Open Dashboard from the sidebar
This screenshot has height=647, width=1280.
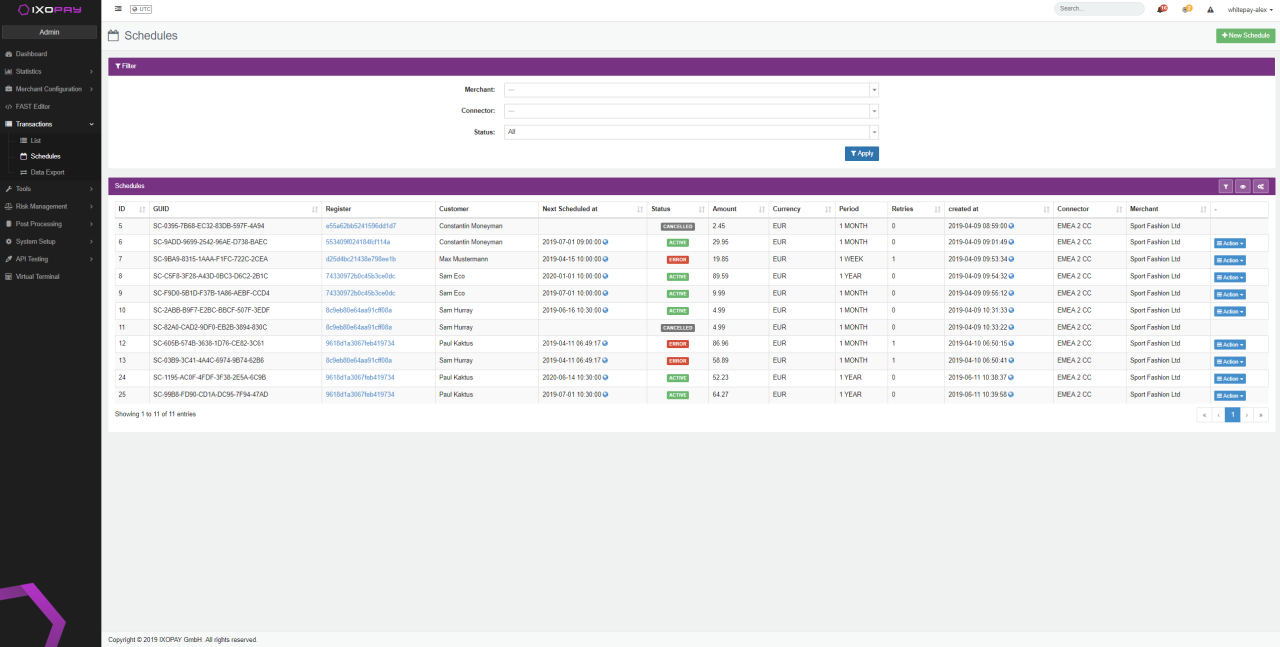(50, 54)
